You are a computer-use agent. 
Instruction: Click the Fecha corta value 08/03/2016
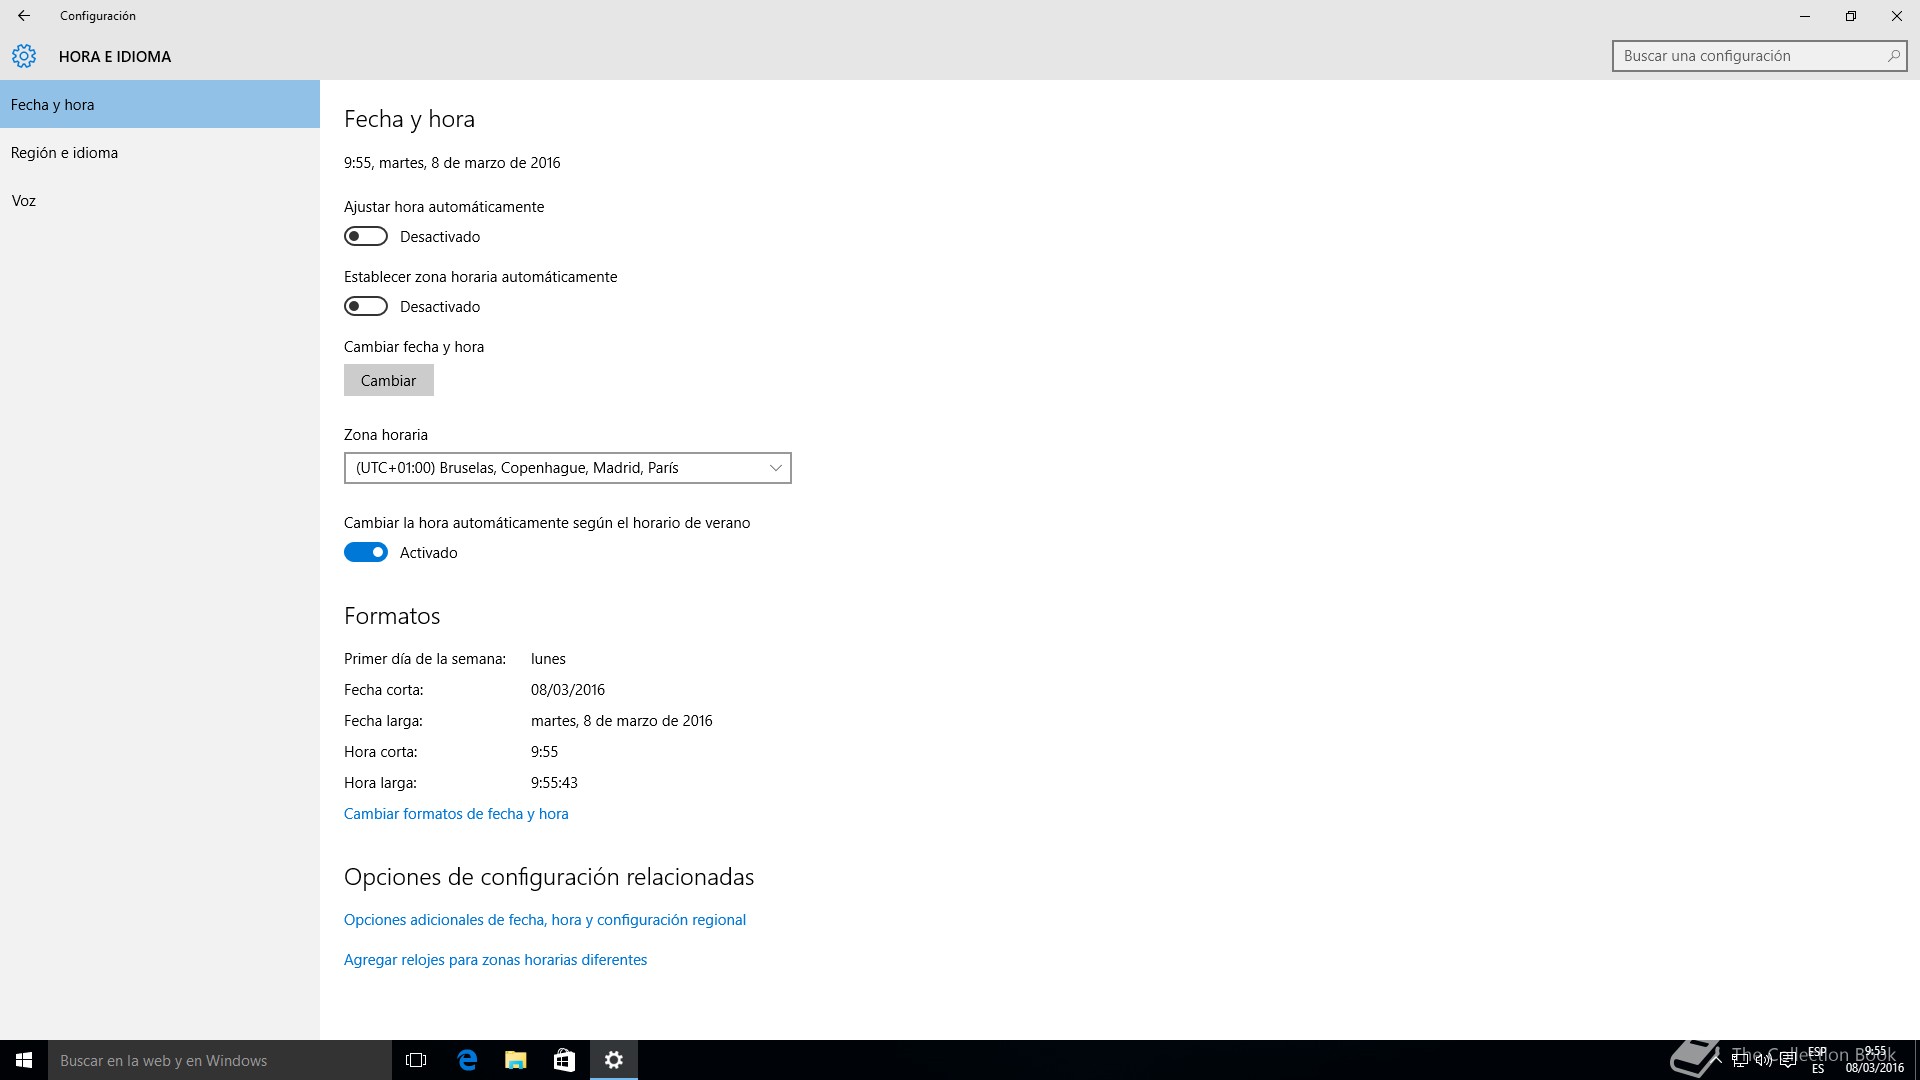click(568, 690)
